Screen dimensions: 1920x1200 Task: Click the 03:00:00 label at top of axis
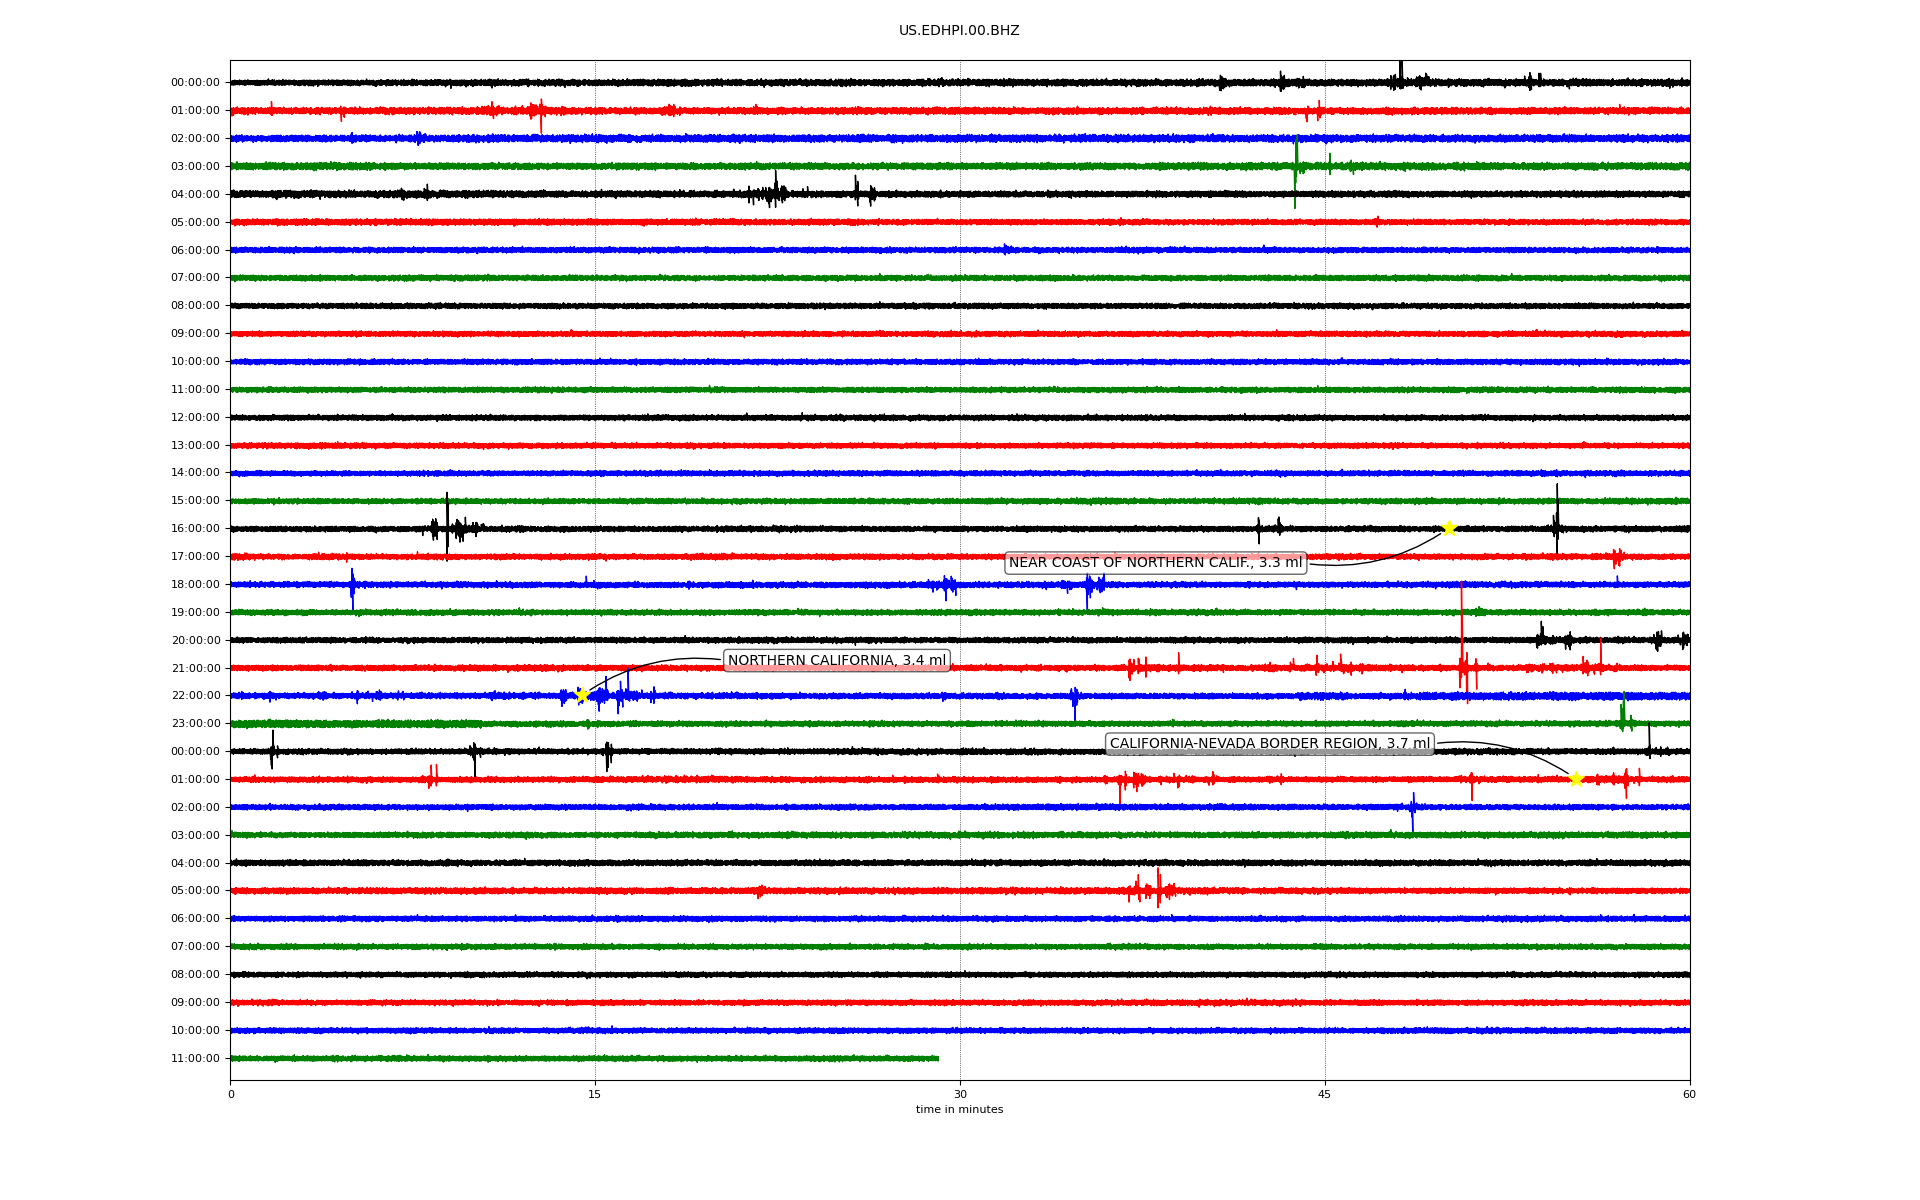[x=195, y=166]
